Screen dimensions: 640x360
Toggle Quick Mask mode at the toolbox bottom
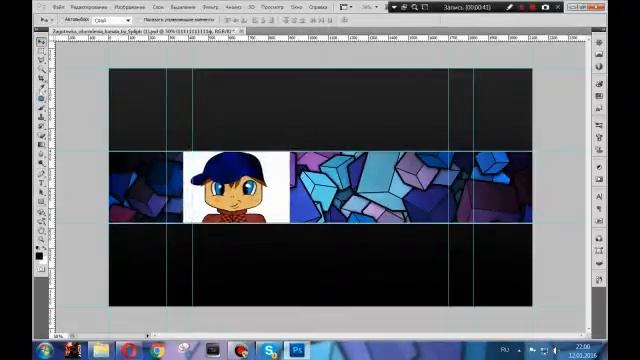click(41, 269)
